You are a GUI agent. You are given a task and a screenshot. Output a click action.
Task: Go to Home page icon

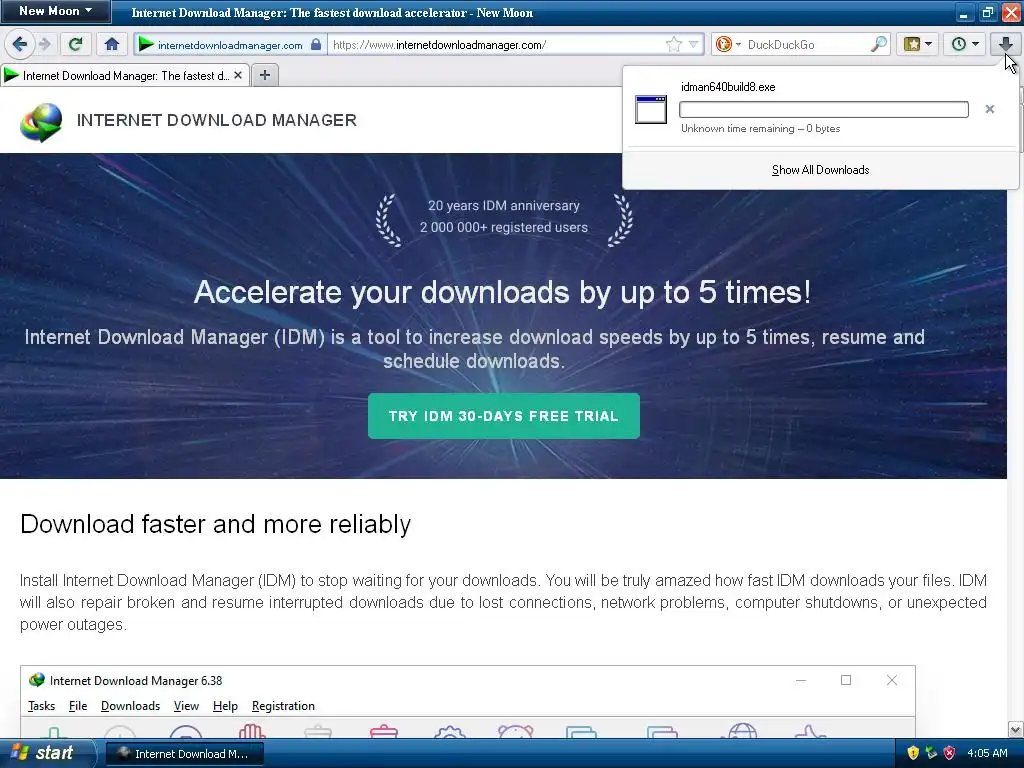(112, 44)
